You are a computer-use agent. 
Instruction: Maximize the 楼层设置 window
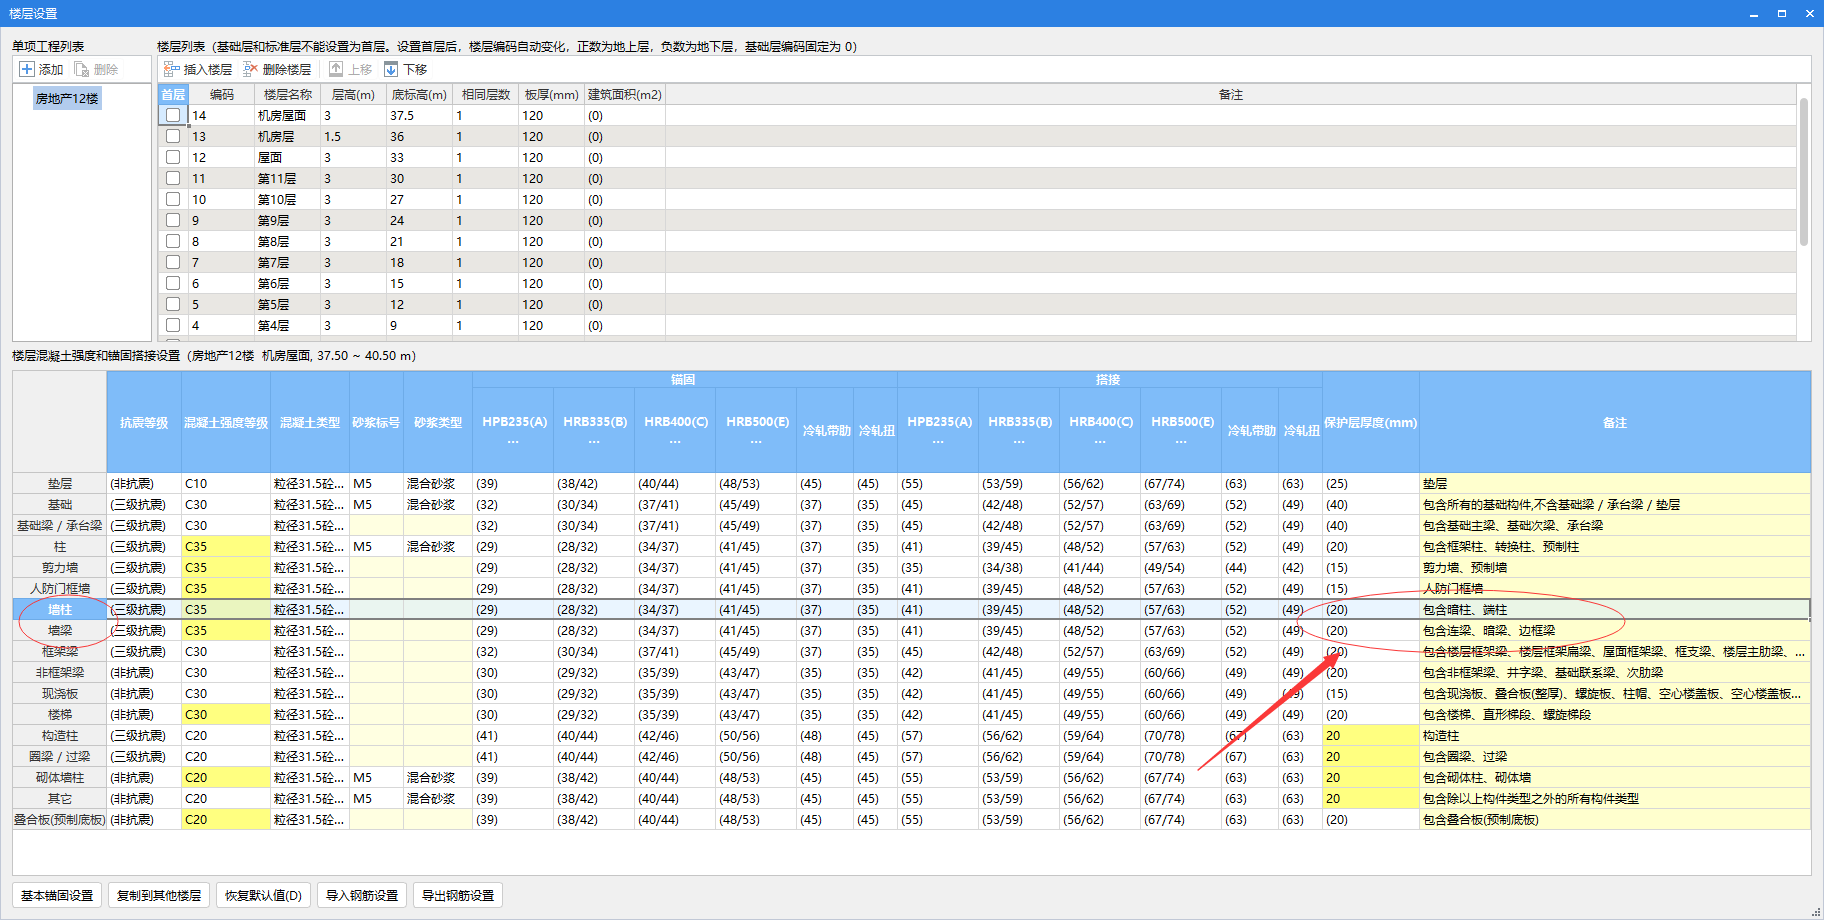point(1782,14)
